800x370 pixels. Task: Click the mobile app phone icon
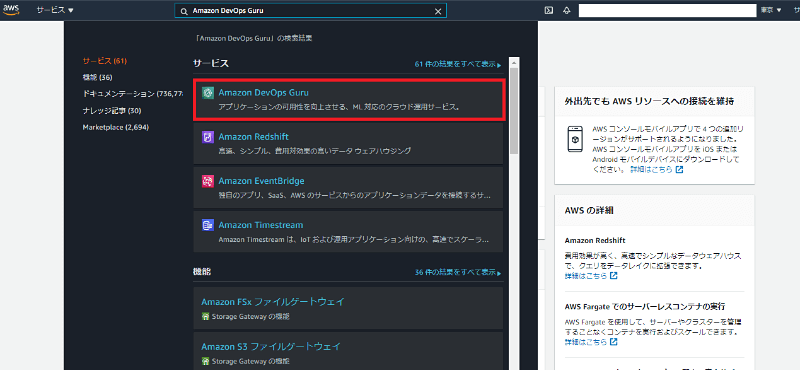(575, 138)
